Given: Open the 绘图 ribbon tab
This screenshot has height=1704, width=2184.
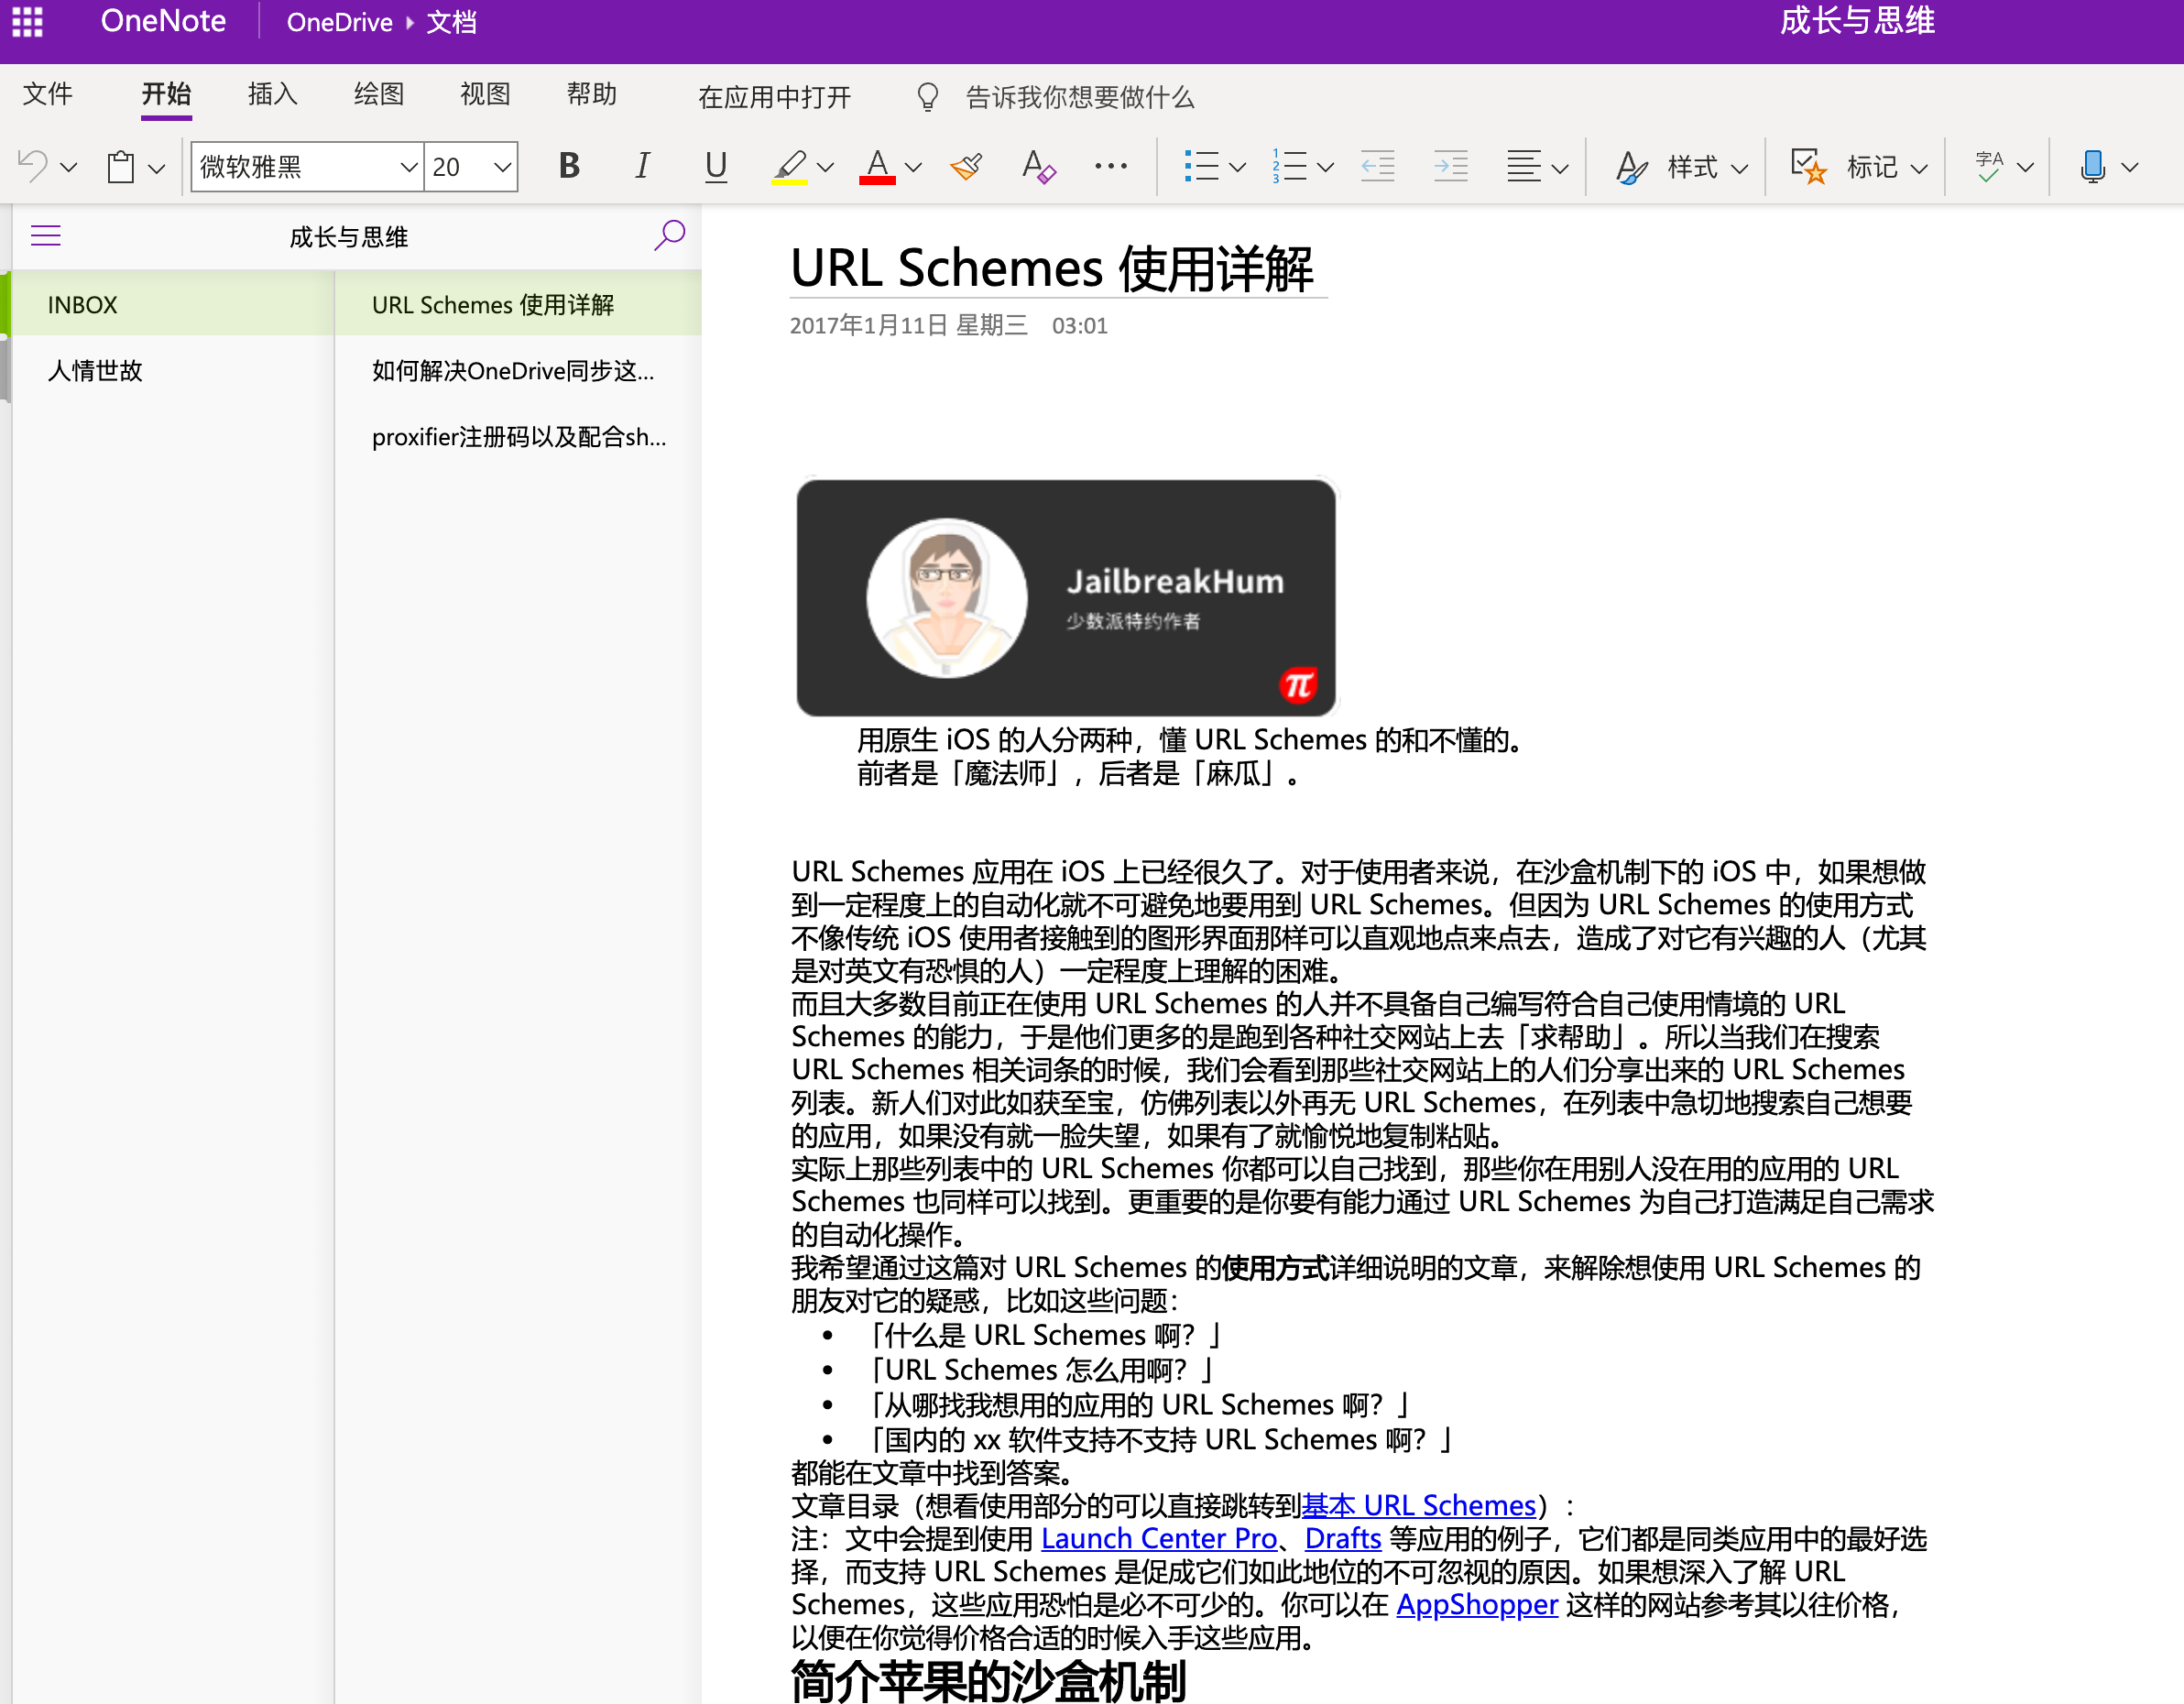Looking at the screenshot, I should [379, 94].
